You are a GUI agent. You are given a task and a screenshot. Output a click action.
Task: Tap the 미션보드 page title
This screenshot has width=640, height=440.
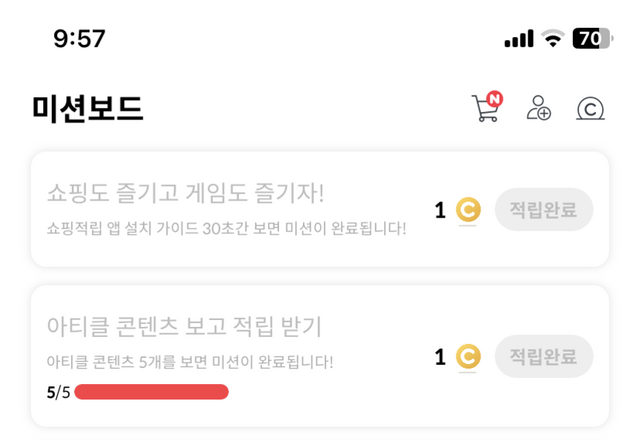pos(88,109)
